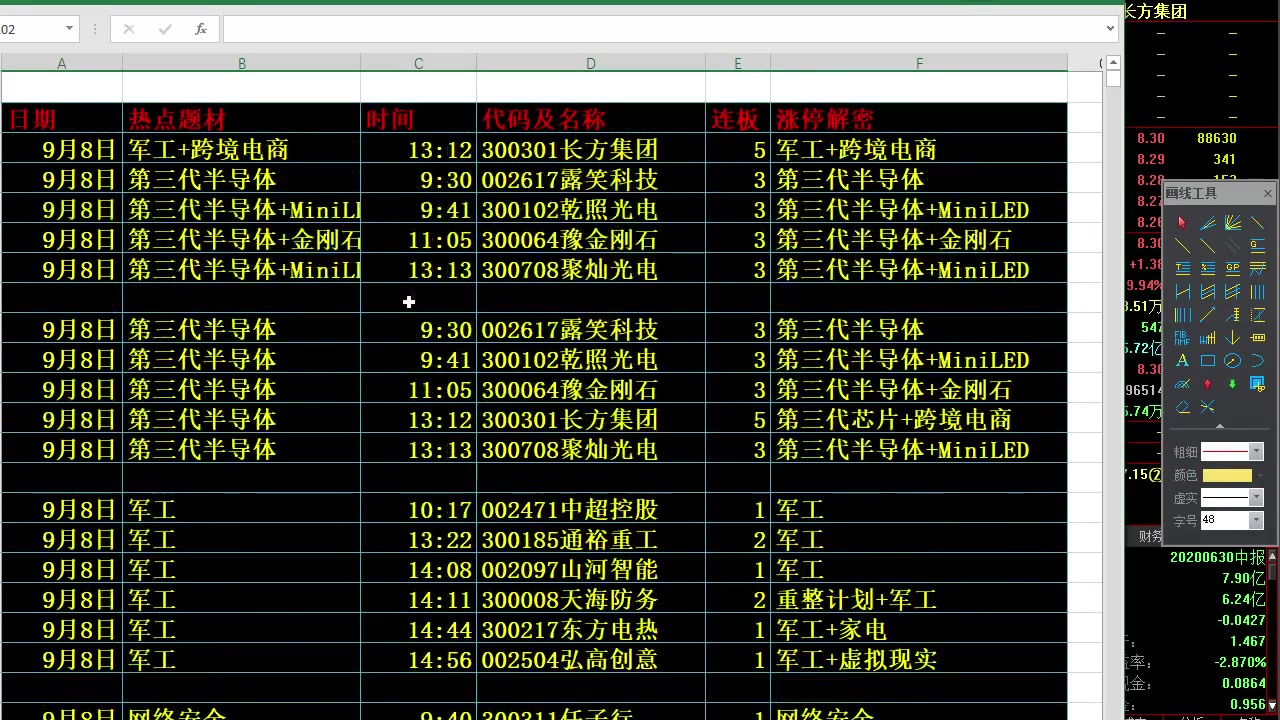Select cell 300185通裕重工
1280x720 pixels.
[x=591, y=540]
